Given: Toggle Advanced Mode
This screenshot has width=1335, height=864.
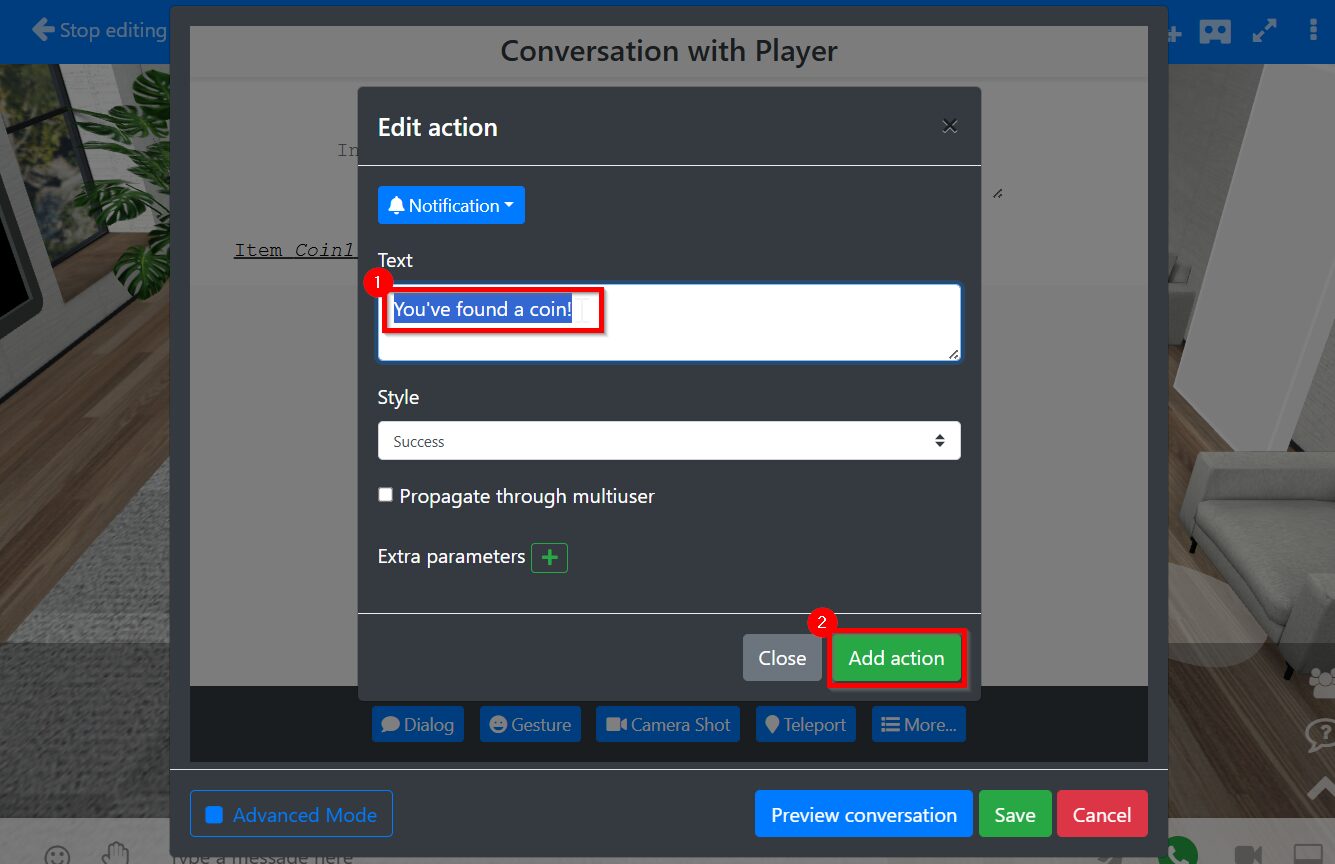Looking at the screenshot, I should pyautogui.click(x=291, y=814).
